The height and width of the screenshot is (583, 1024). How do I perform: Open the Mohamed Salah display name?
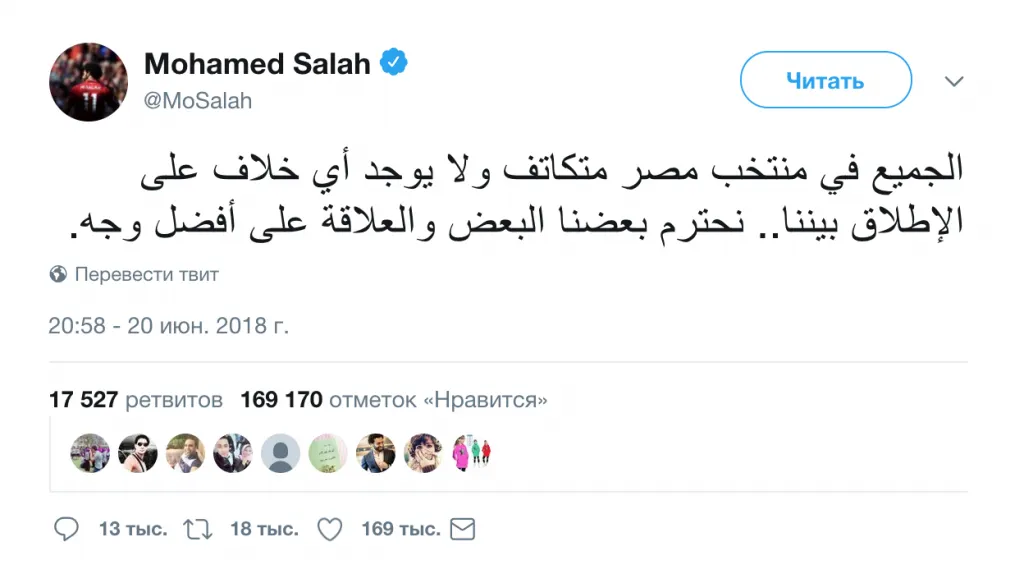257,64
